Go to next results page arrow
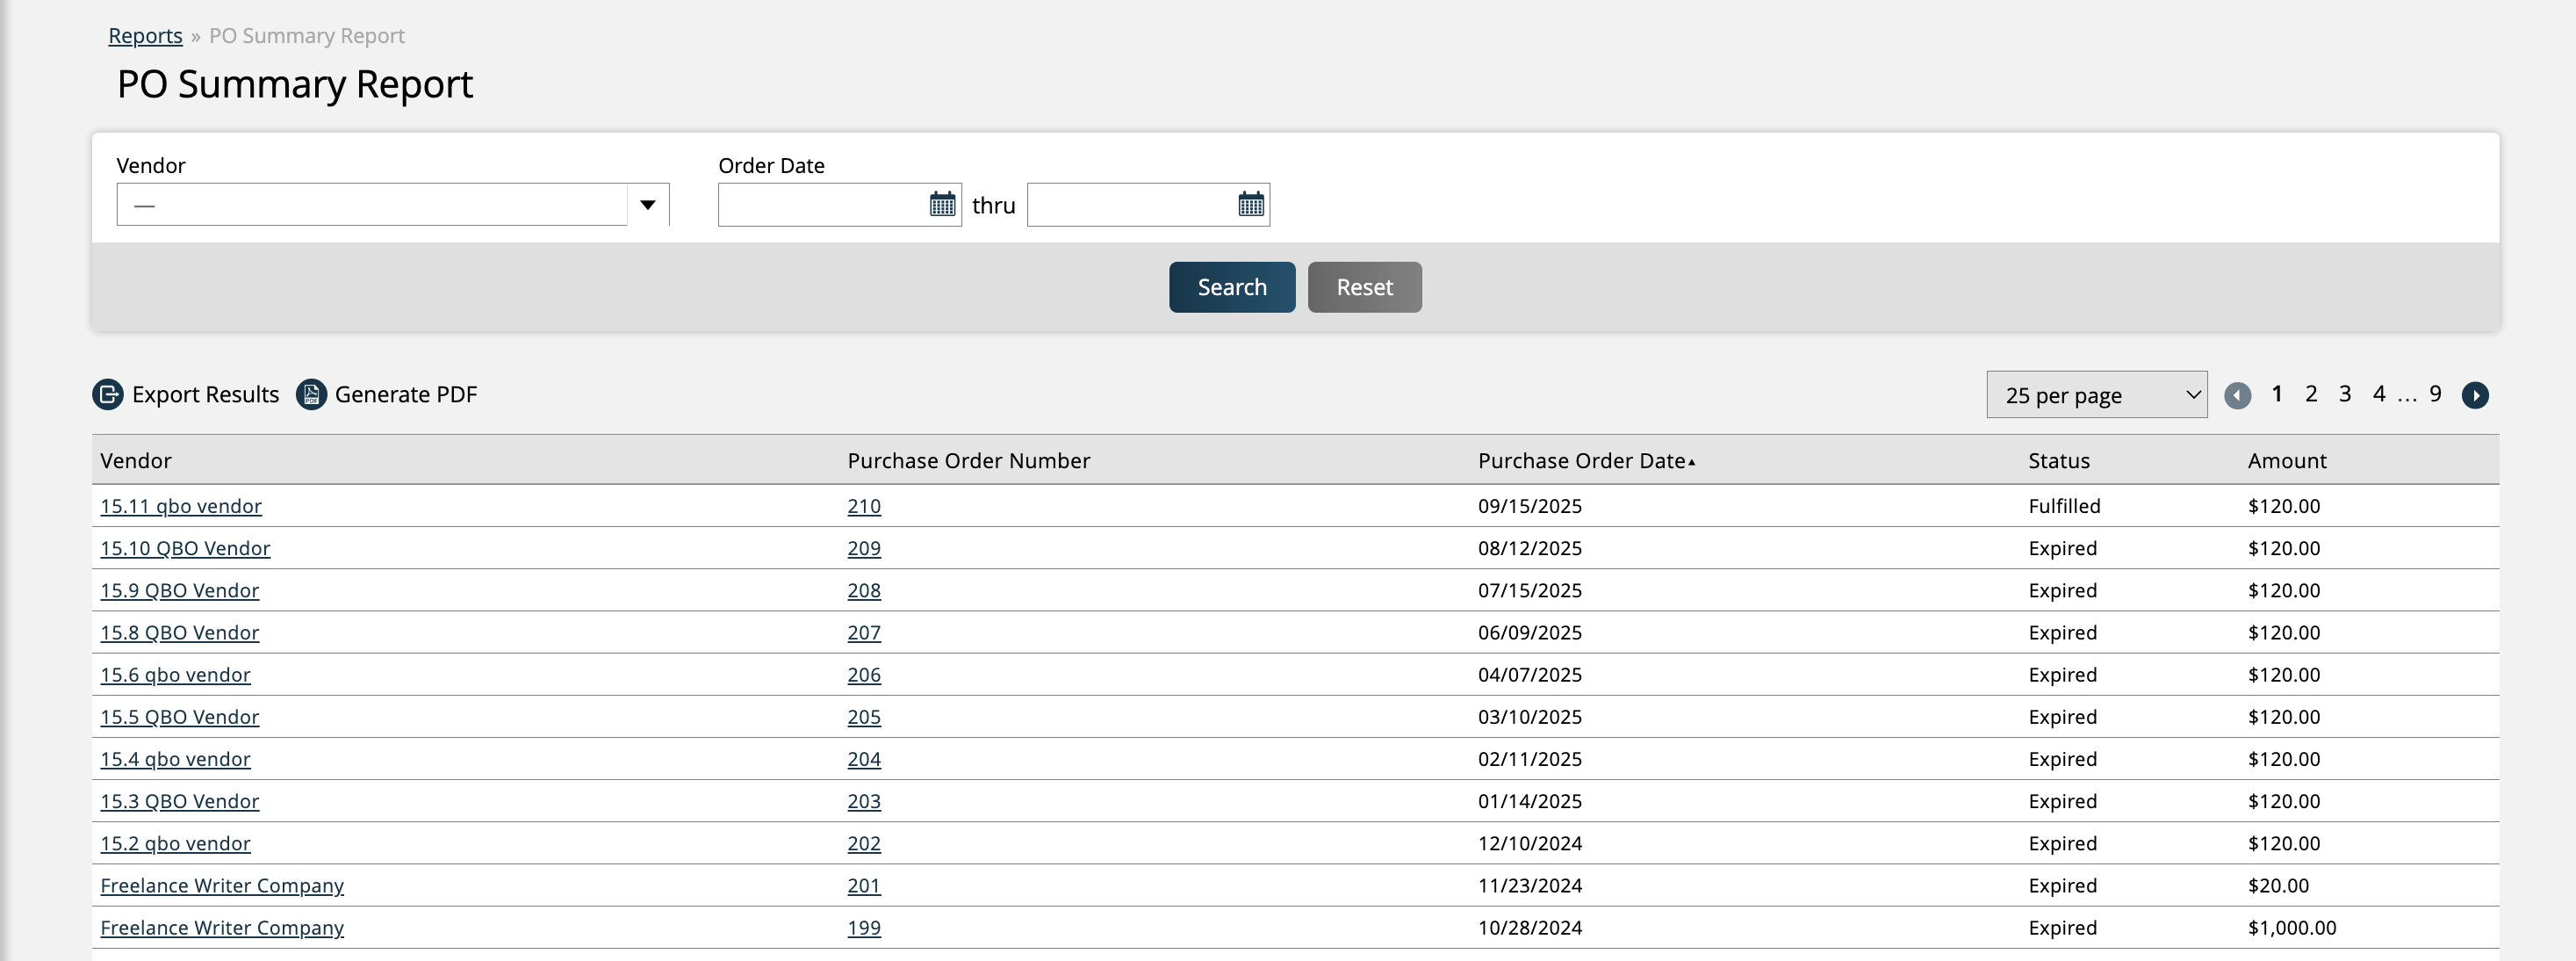Image resolution: width=2576 pixels, height=961 pixels. click(x=2475, y=395)
